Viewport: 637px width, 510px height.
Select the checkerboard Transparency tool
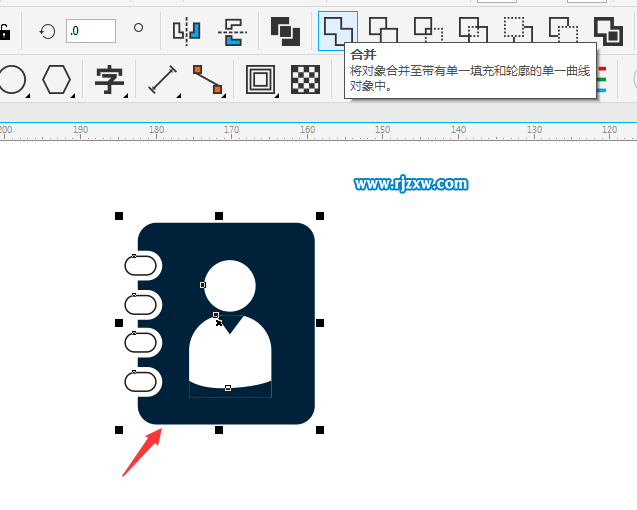tap(306, 80)
